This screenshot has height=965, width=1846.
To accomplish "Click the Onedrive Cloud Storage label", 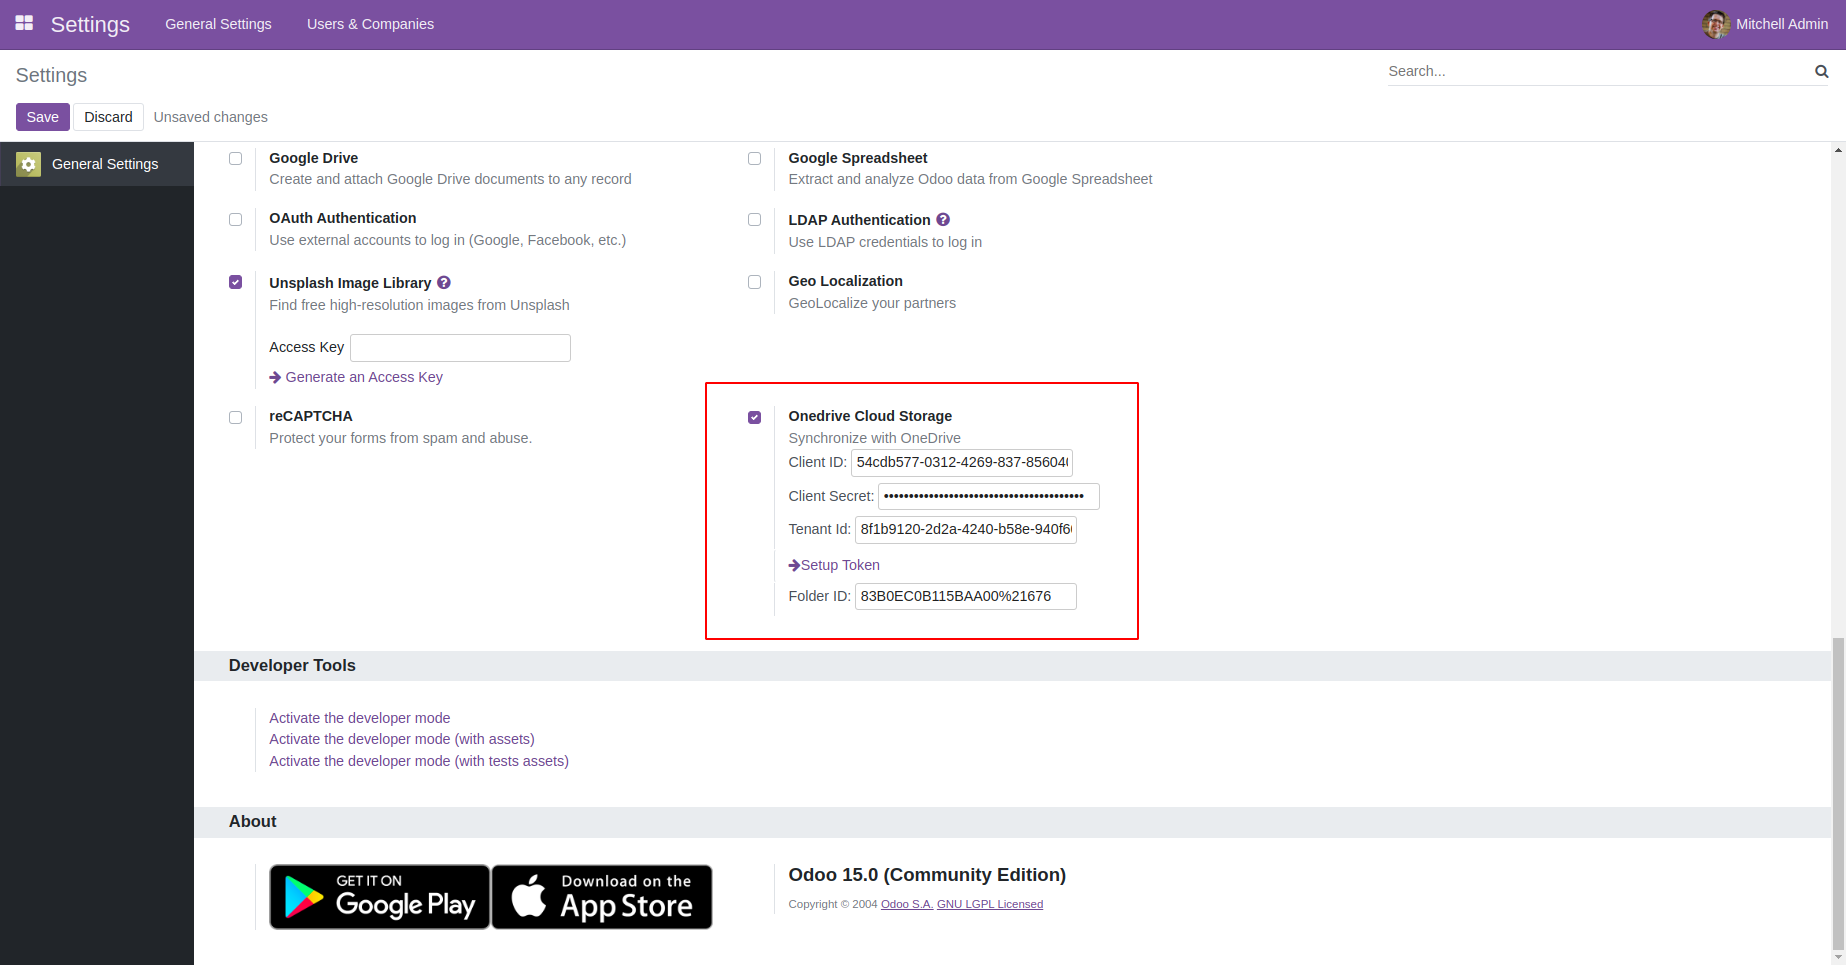I will point(870,416).
